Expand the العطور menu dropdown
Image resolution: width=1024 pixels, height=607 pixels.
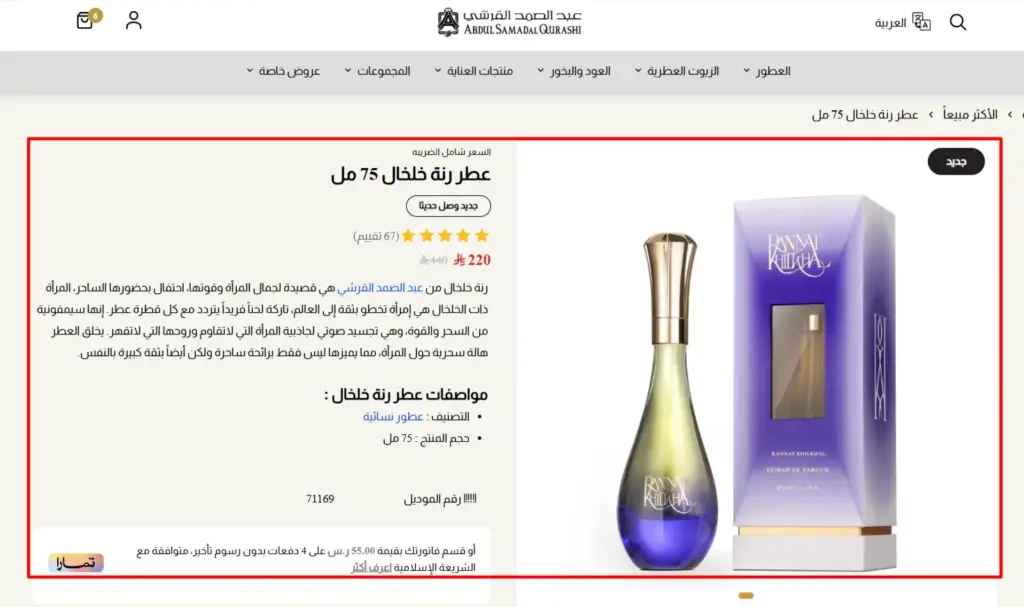(766, 71)
